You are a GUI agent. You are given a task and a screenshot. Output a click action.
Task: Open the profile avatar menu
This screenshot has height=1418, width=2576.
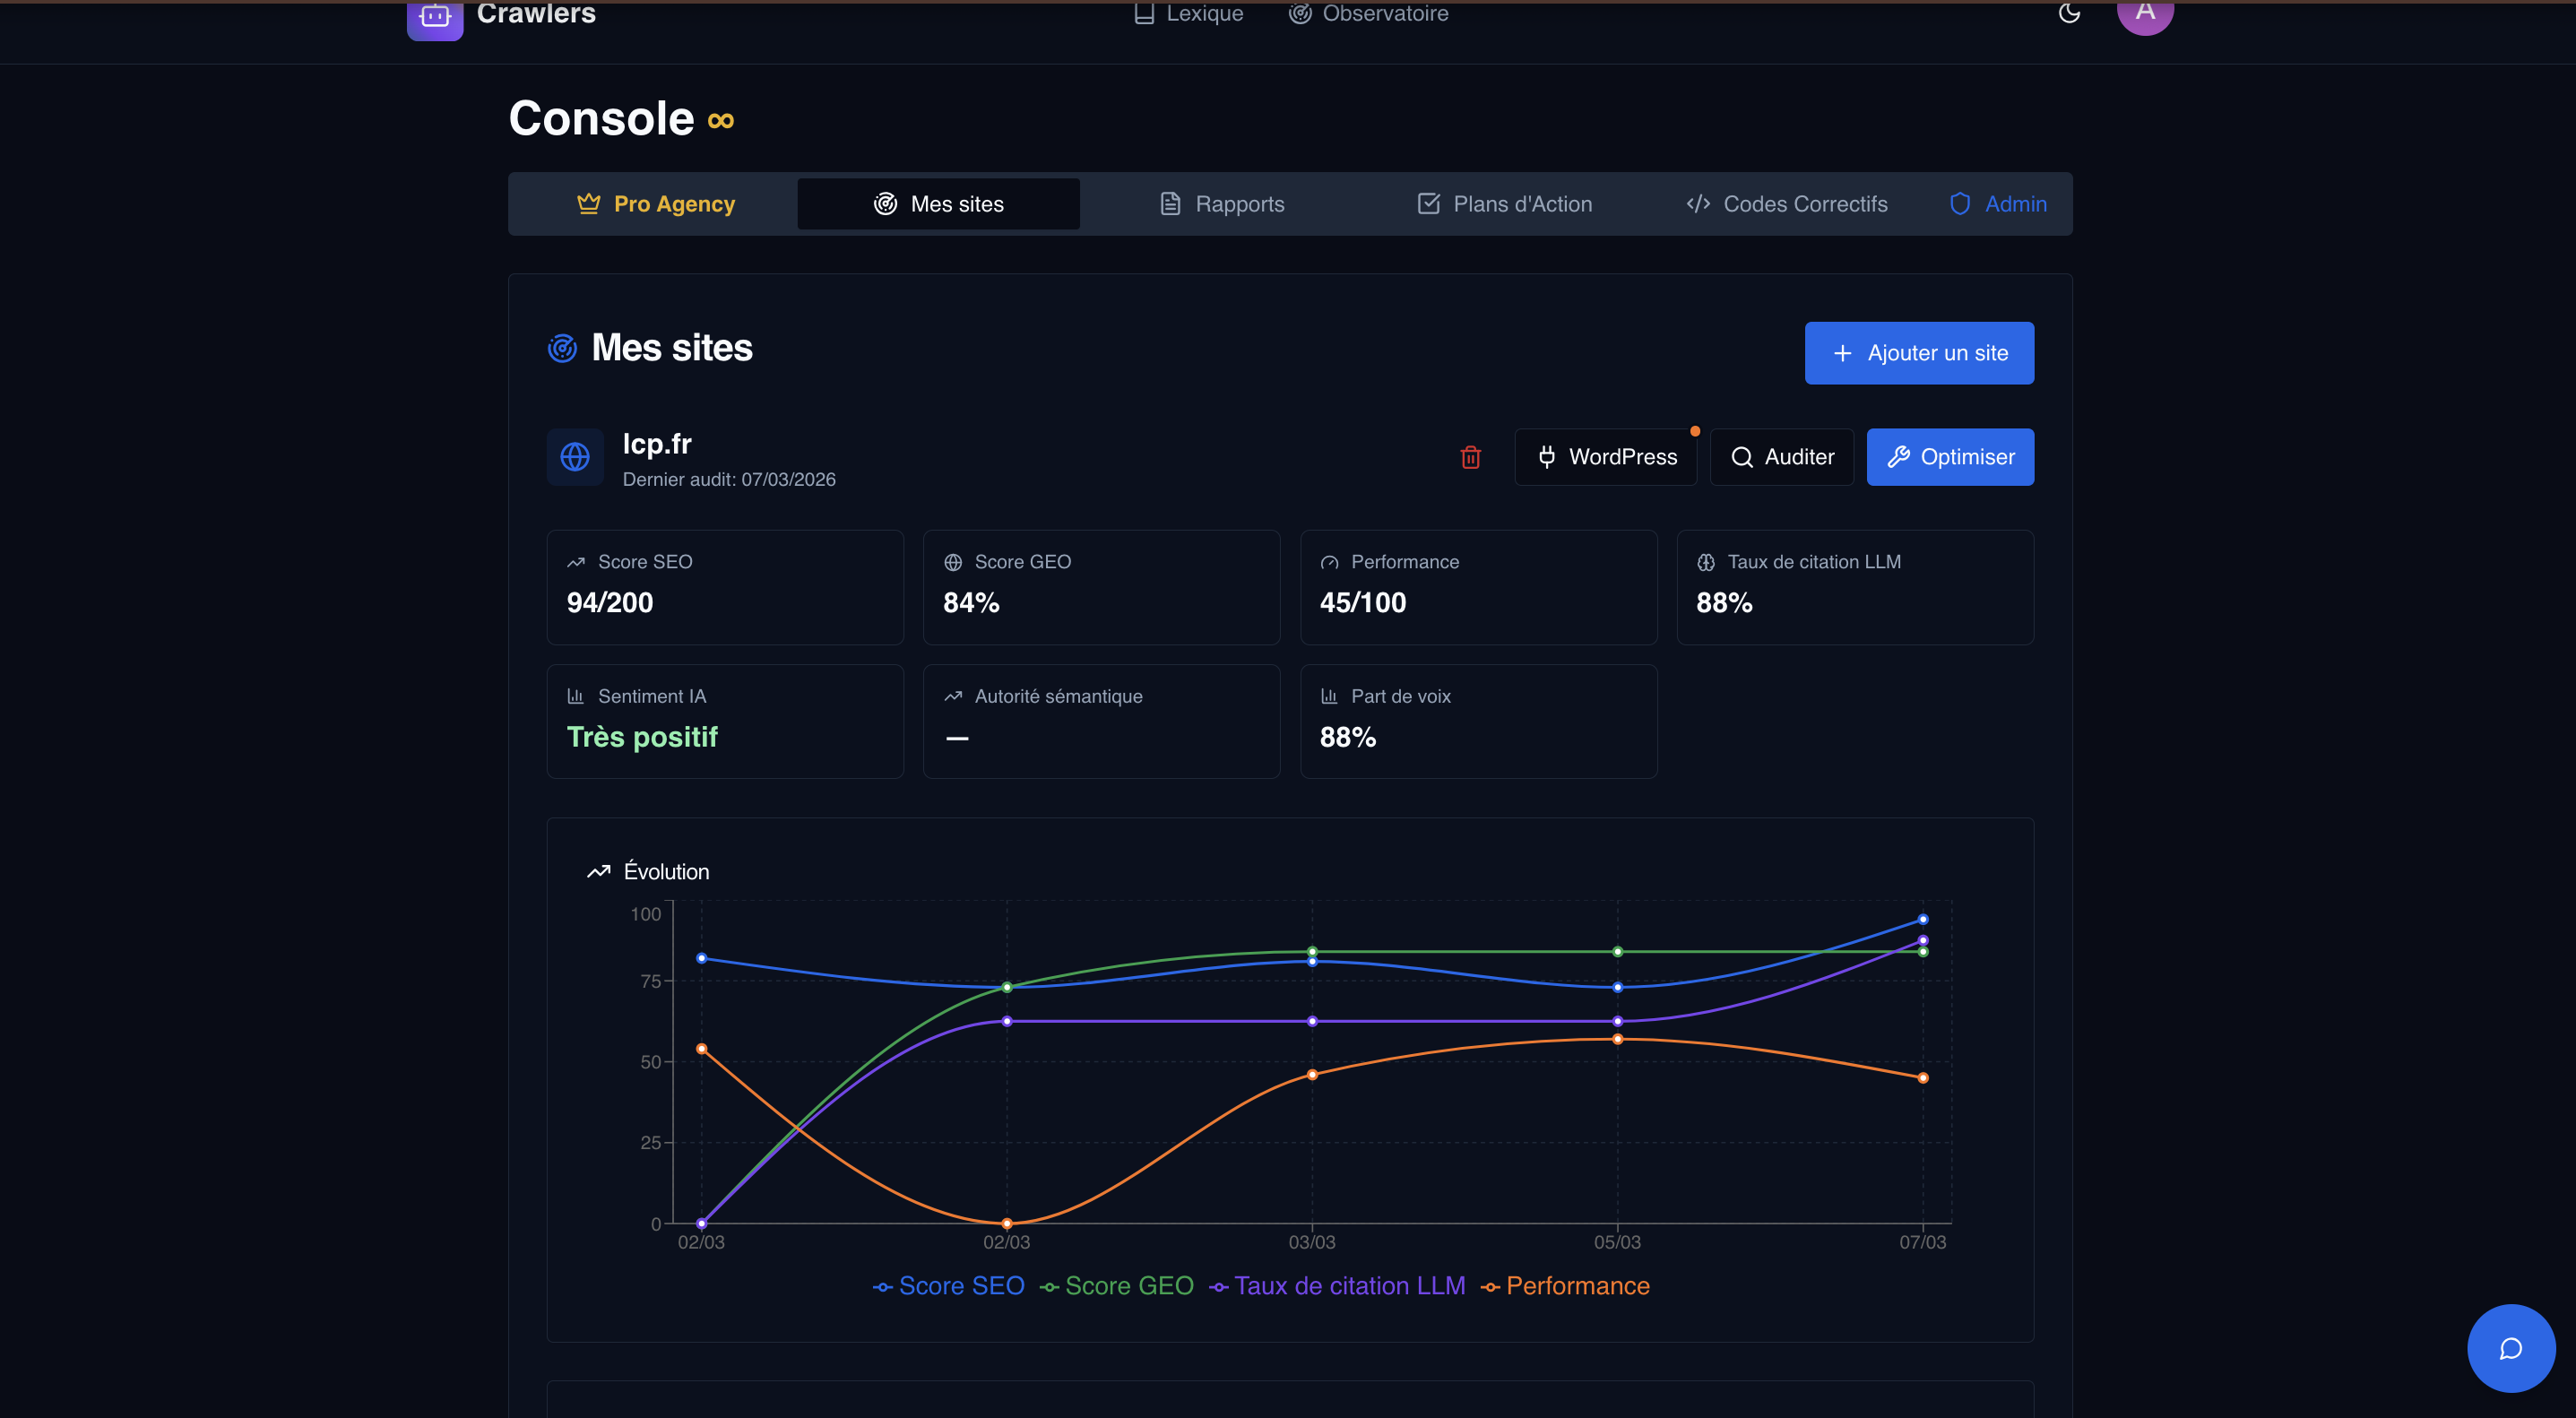[2146, 14]
